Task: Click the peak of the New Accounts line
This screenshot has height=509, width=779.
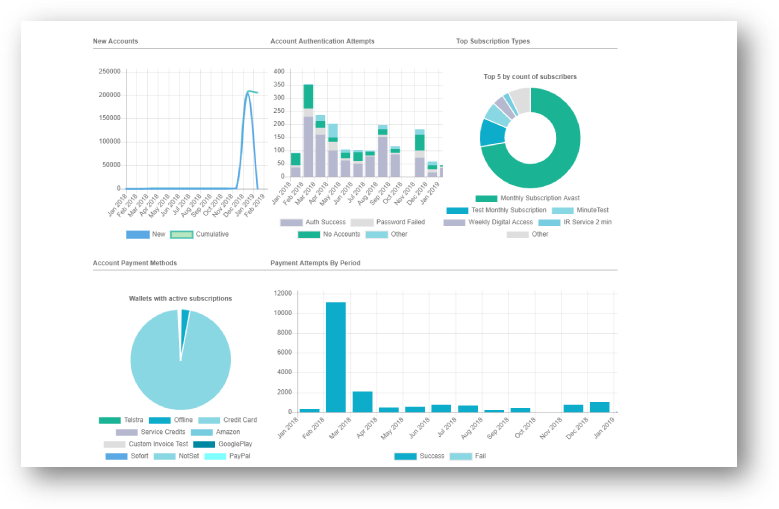Action: 250,91
